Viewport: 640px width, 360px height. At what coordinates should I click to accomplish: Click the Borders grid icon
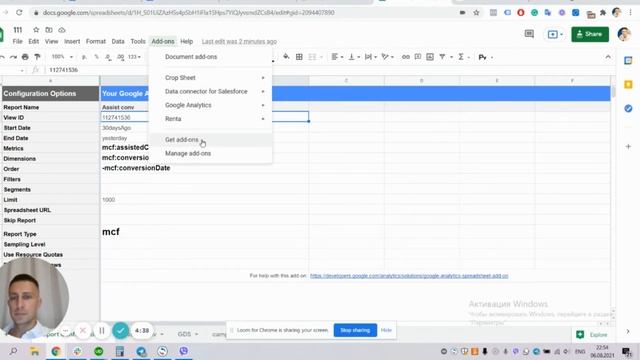tap(299, 57)
